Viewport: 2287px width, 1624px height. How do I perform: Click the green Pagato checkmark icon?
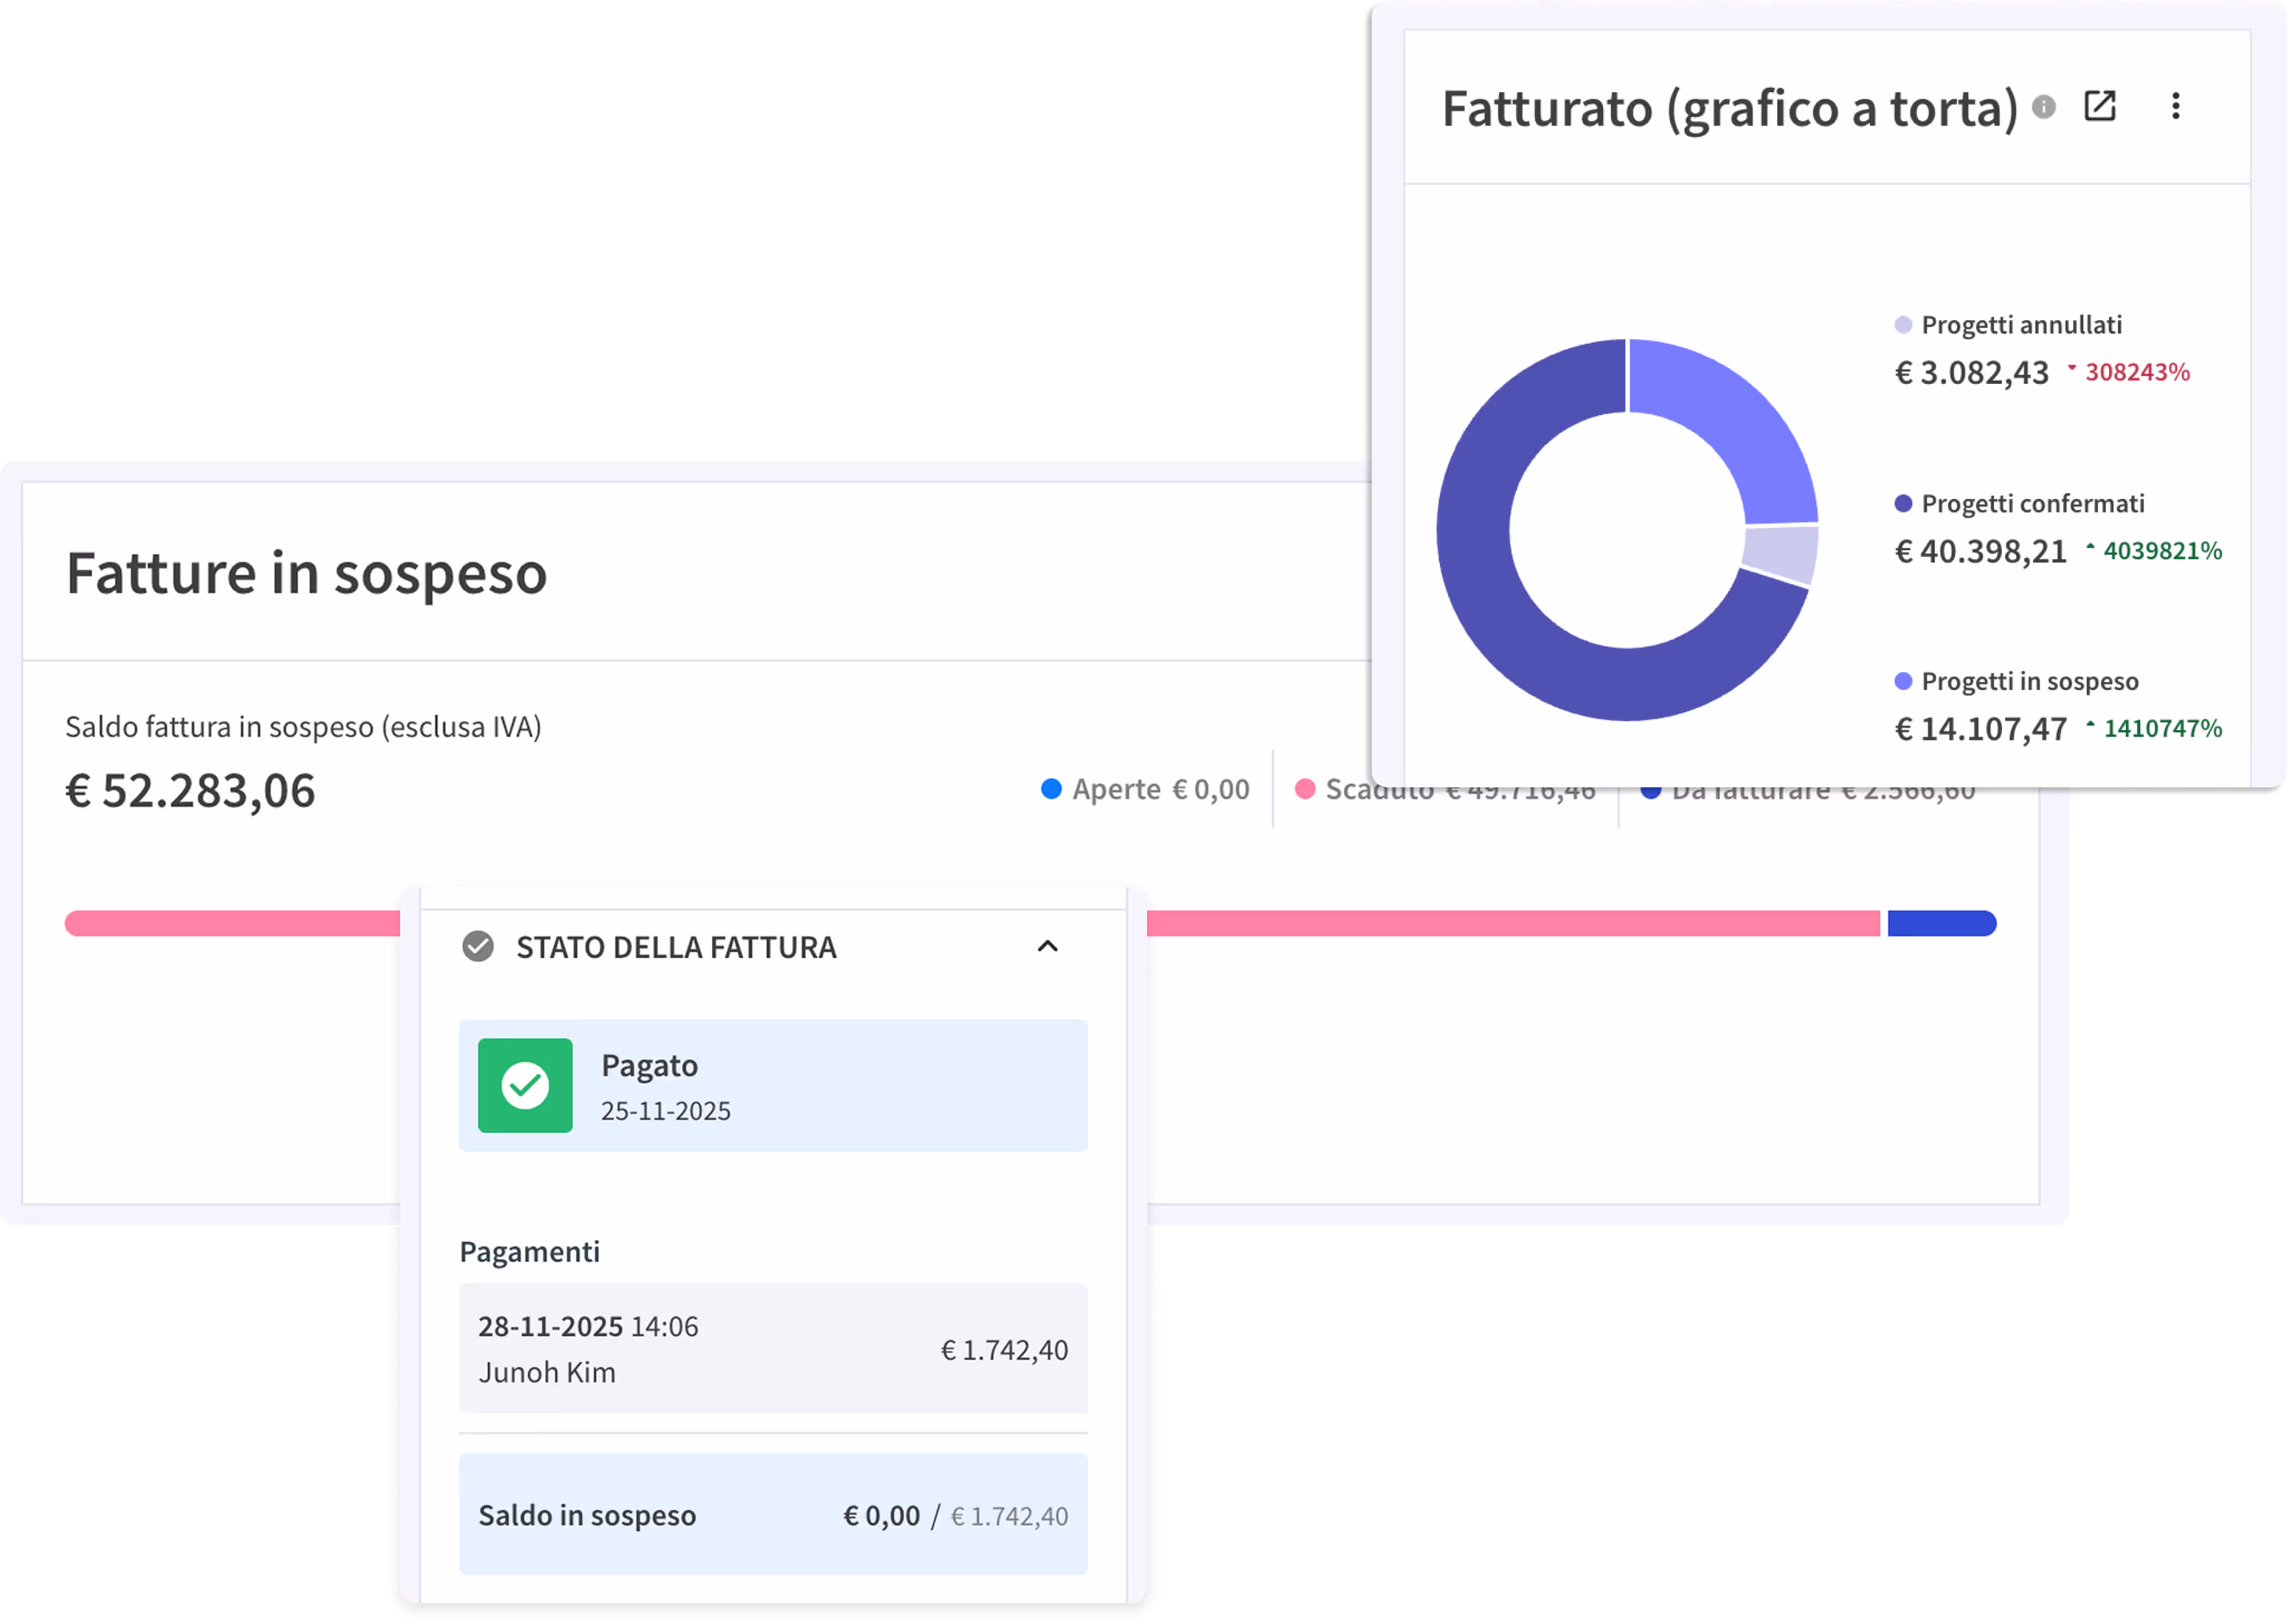(525, 1085)
